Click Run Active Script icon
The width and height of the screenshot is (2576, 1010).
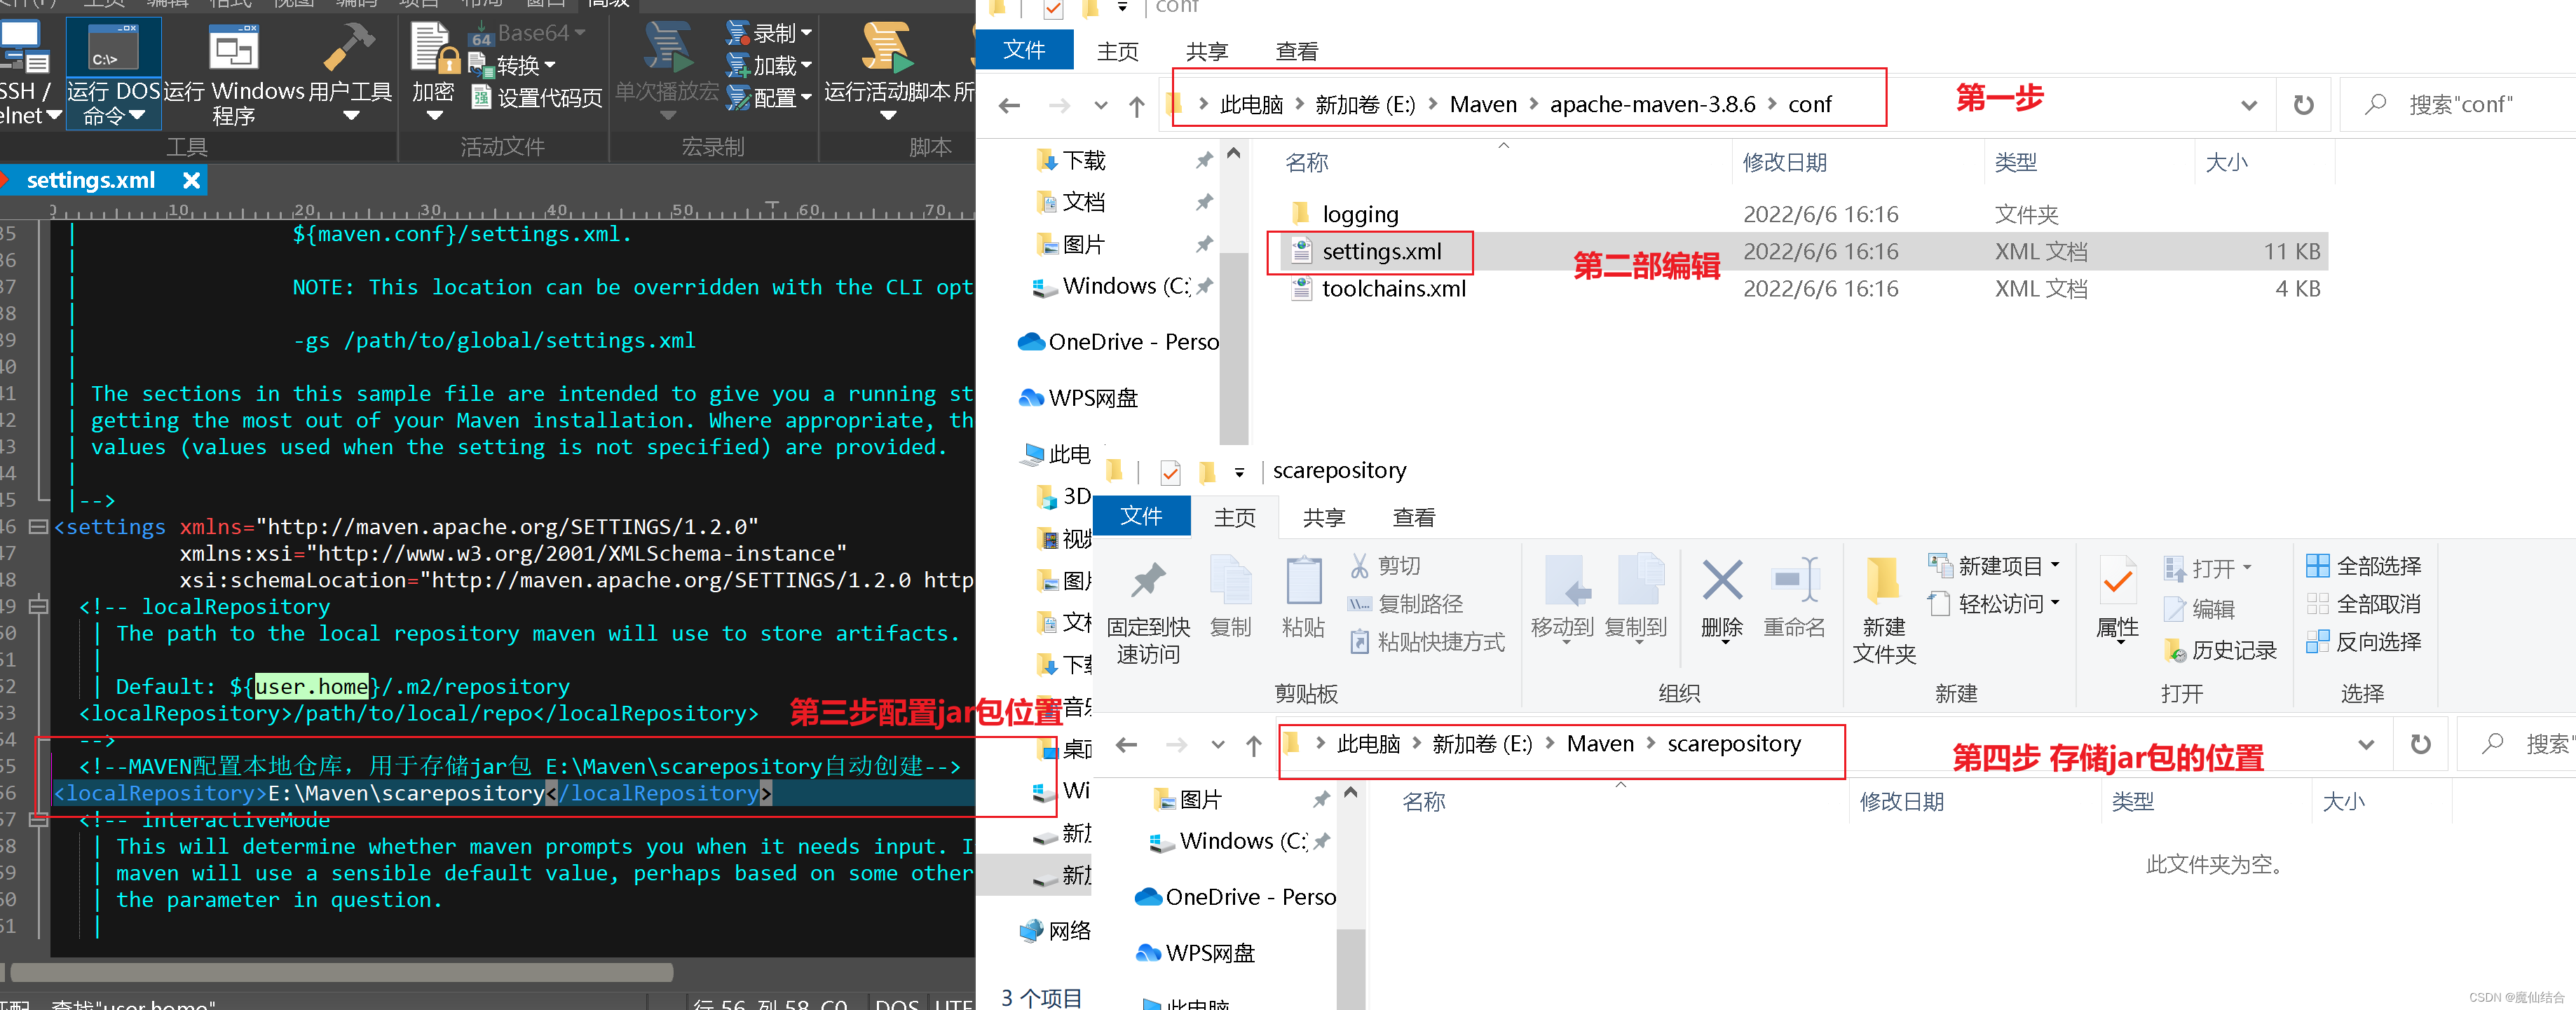pos(888,48)
